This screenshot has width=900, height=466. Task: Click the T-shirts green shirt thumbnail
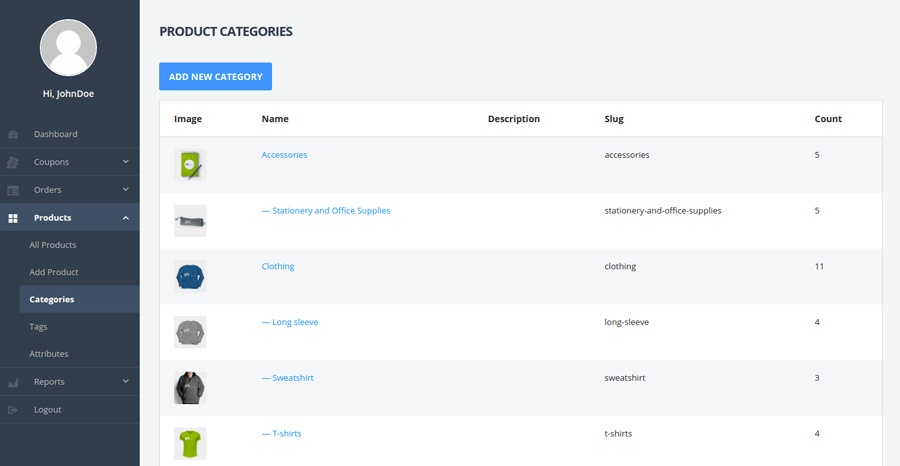[x=190, y=443]
